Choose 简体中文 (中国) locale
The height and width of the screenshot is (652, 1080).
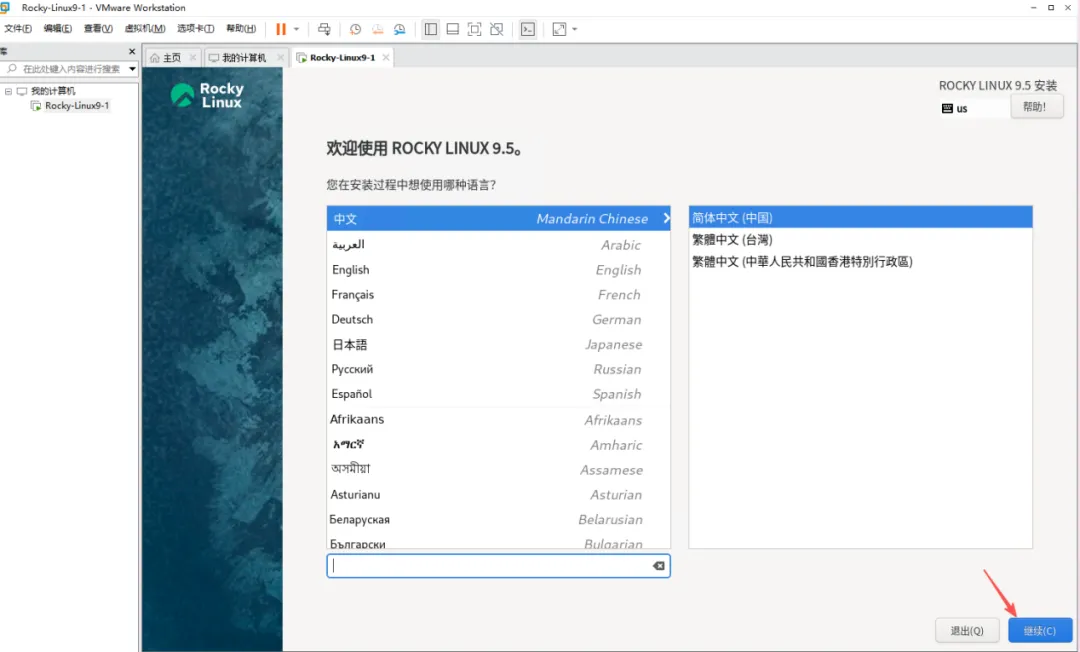coord(860,218)
